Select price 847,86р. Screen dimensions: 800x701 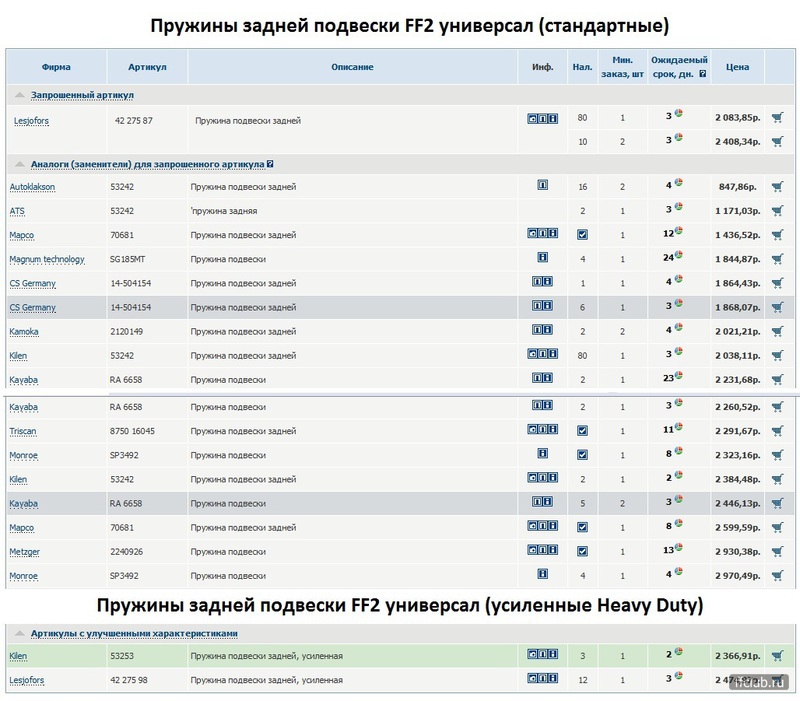pyautogui.click(x=737, y=187)
